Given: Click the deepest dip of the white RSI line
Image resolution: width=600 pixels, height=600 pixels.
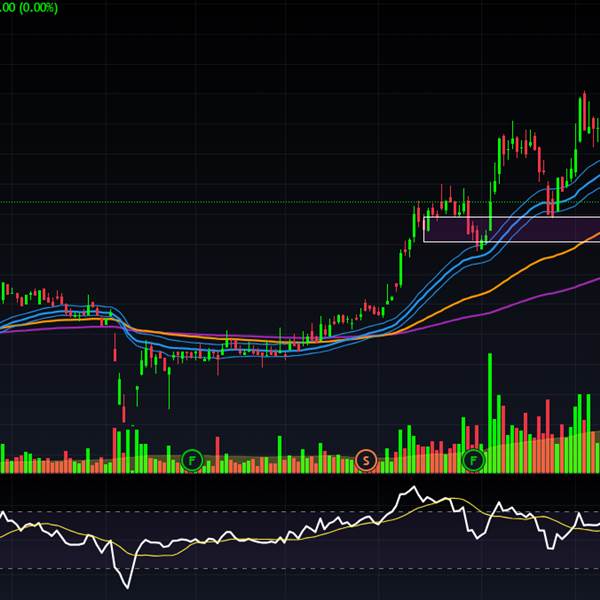Looking at the screenshot, I should (x=127, y=585).
